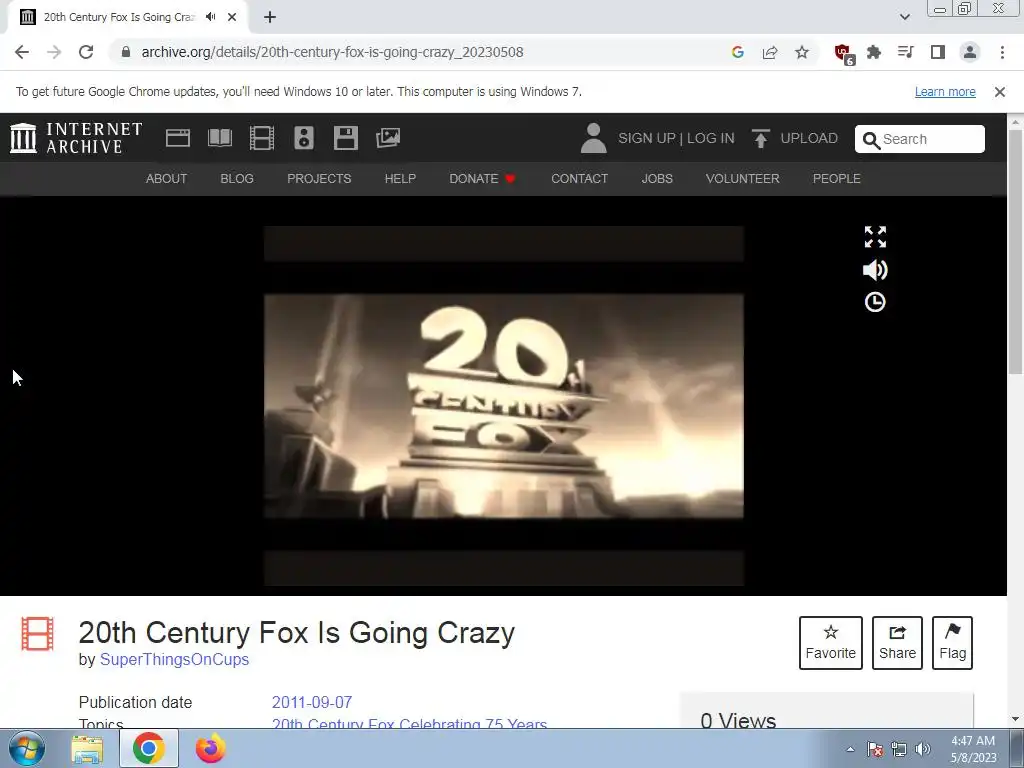Go back with the browser back arrow
The image size is (1024, 768).
tap(22, 52)
